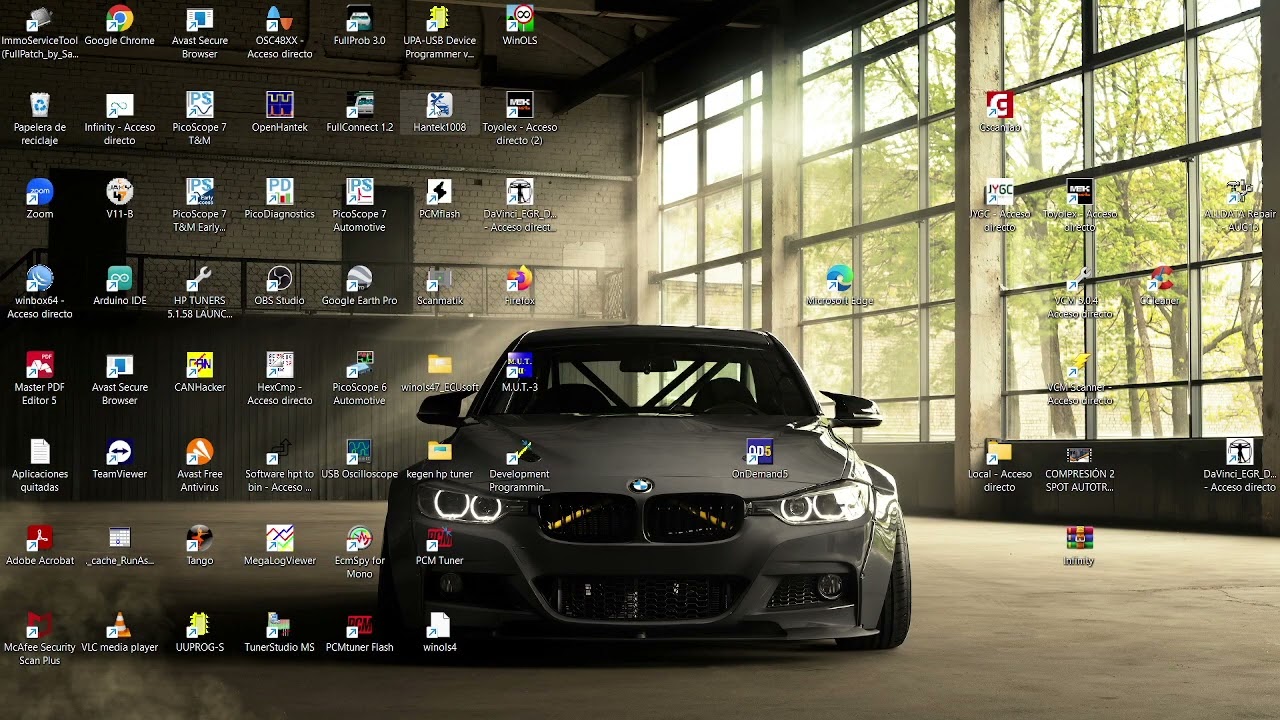Click the VCM Scanner shortcut icon
This screenshot has width=1280, height=720.
pos(1080,365)
